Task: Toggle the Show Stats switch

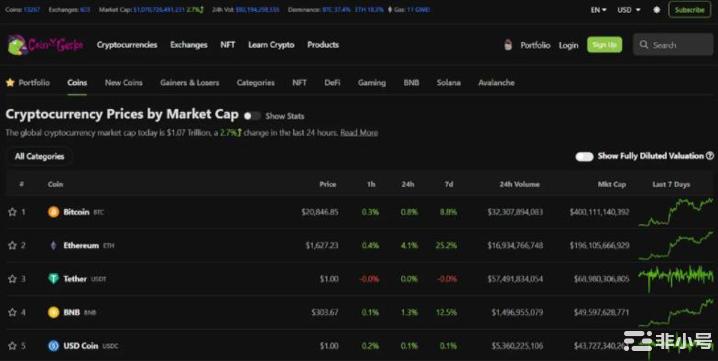Action: pyautogui.click(x=252, y=116)
